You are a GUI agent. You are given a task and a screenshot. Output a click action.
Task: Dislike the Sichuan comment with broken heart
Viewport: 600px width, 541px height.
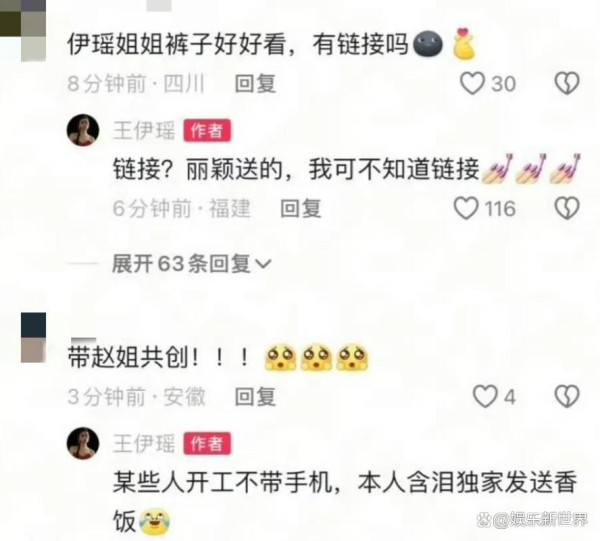567,84
